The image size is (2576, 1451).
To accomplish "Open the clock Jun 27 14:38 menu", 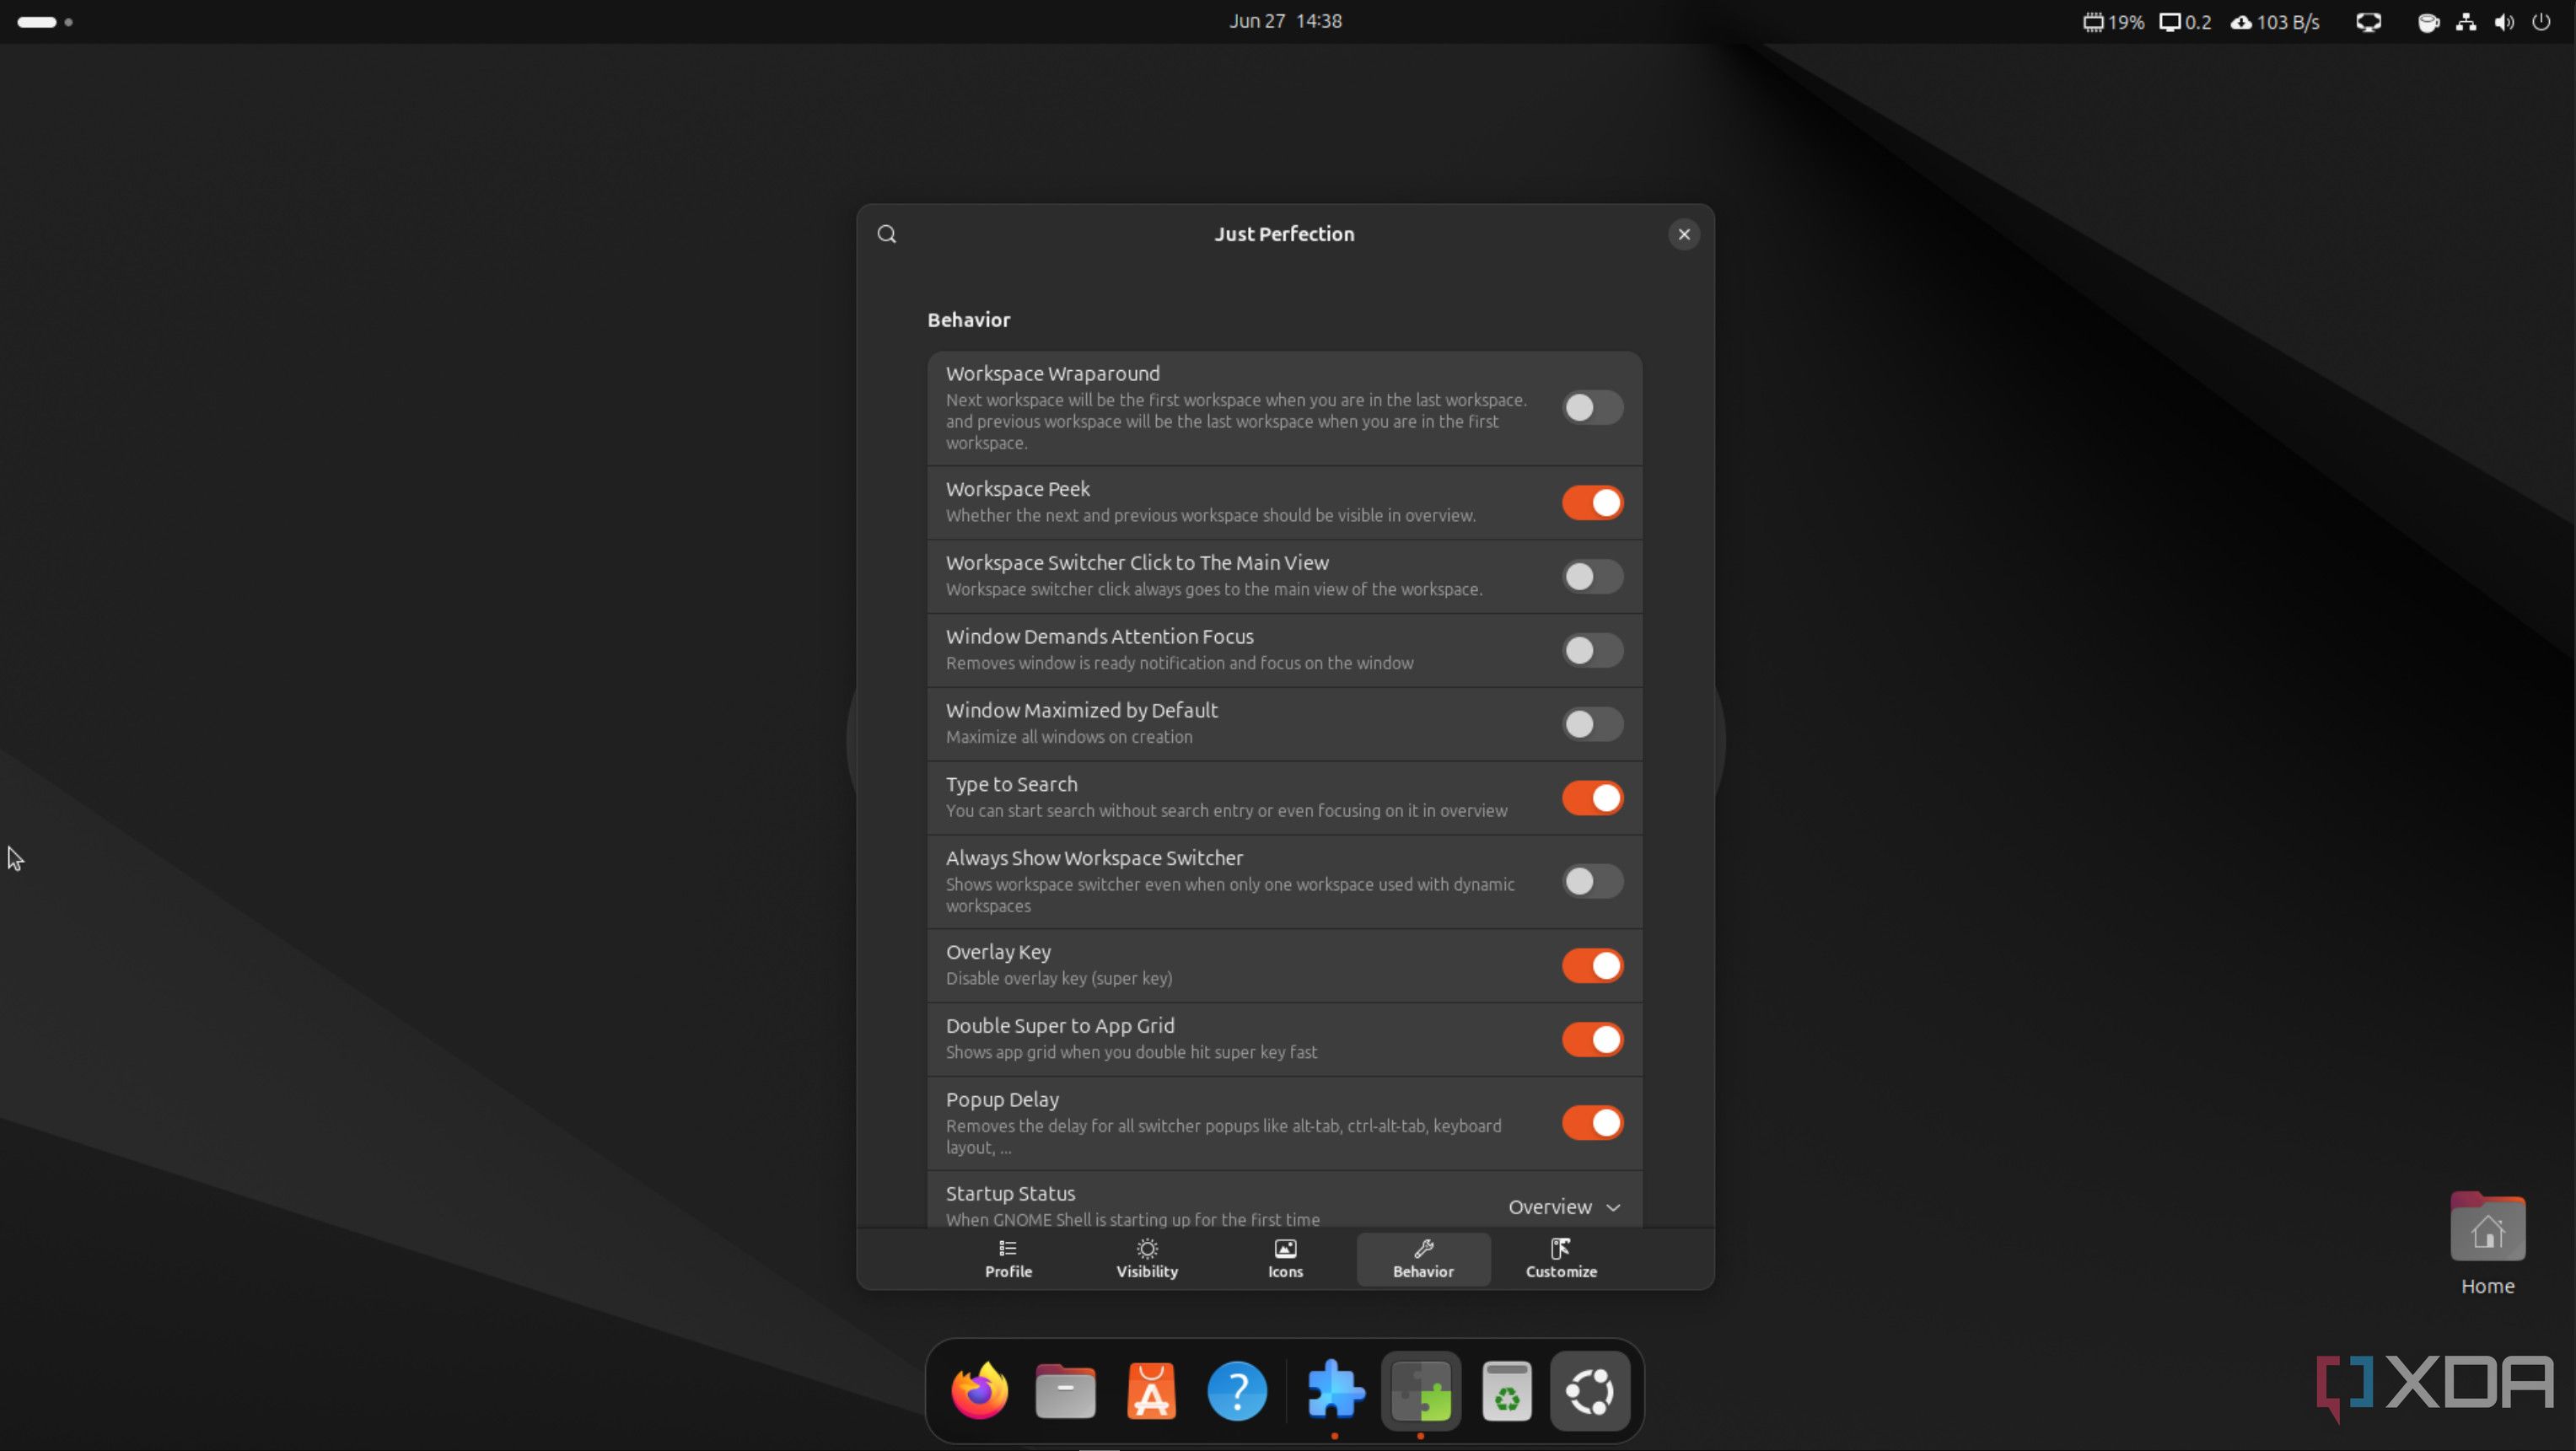I will click(x=1285, y=21).
